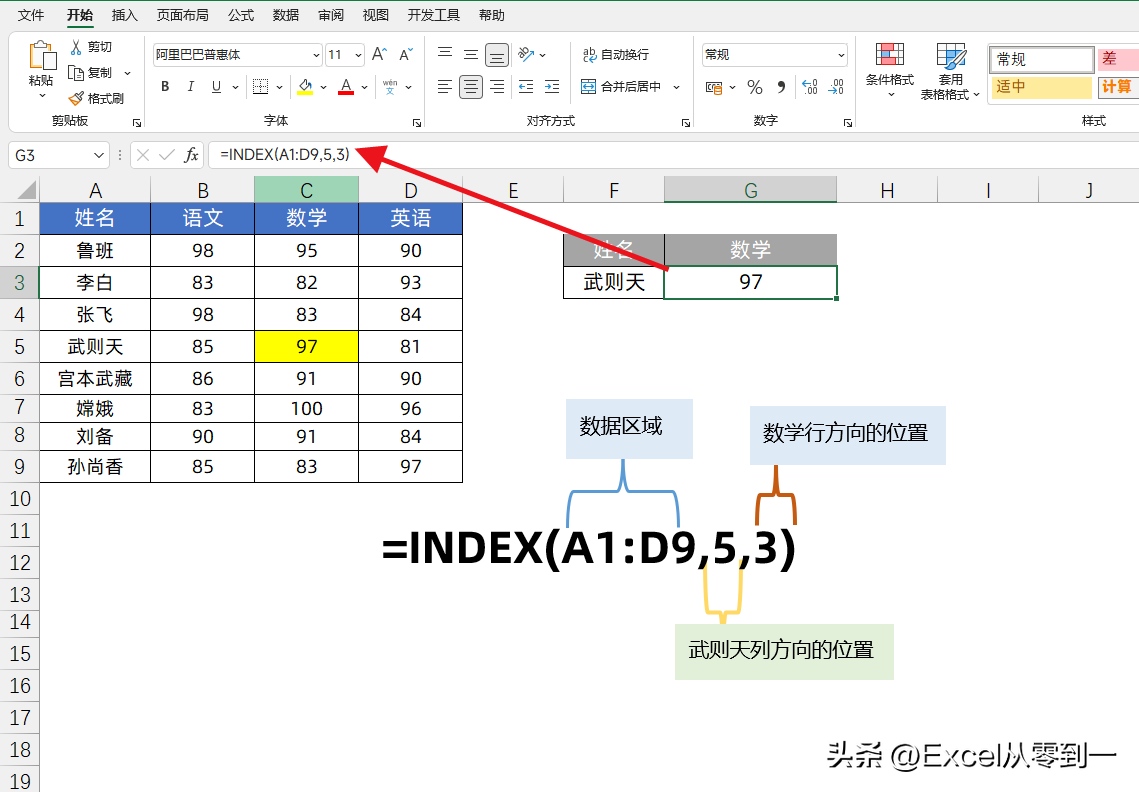Set top vertical alignment
This screenshot has height=792, width=1139.
(x=445, y=54)
